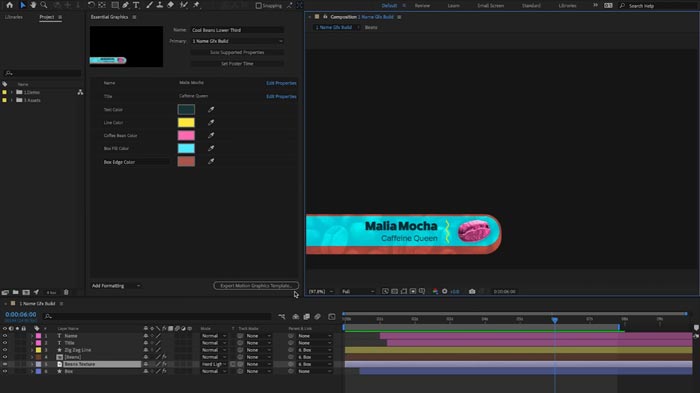The width and height of the screenshot is (700, 393).
Task: Click Set Poster Time button
Action: pyautogui.click(x=237, y=64)
